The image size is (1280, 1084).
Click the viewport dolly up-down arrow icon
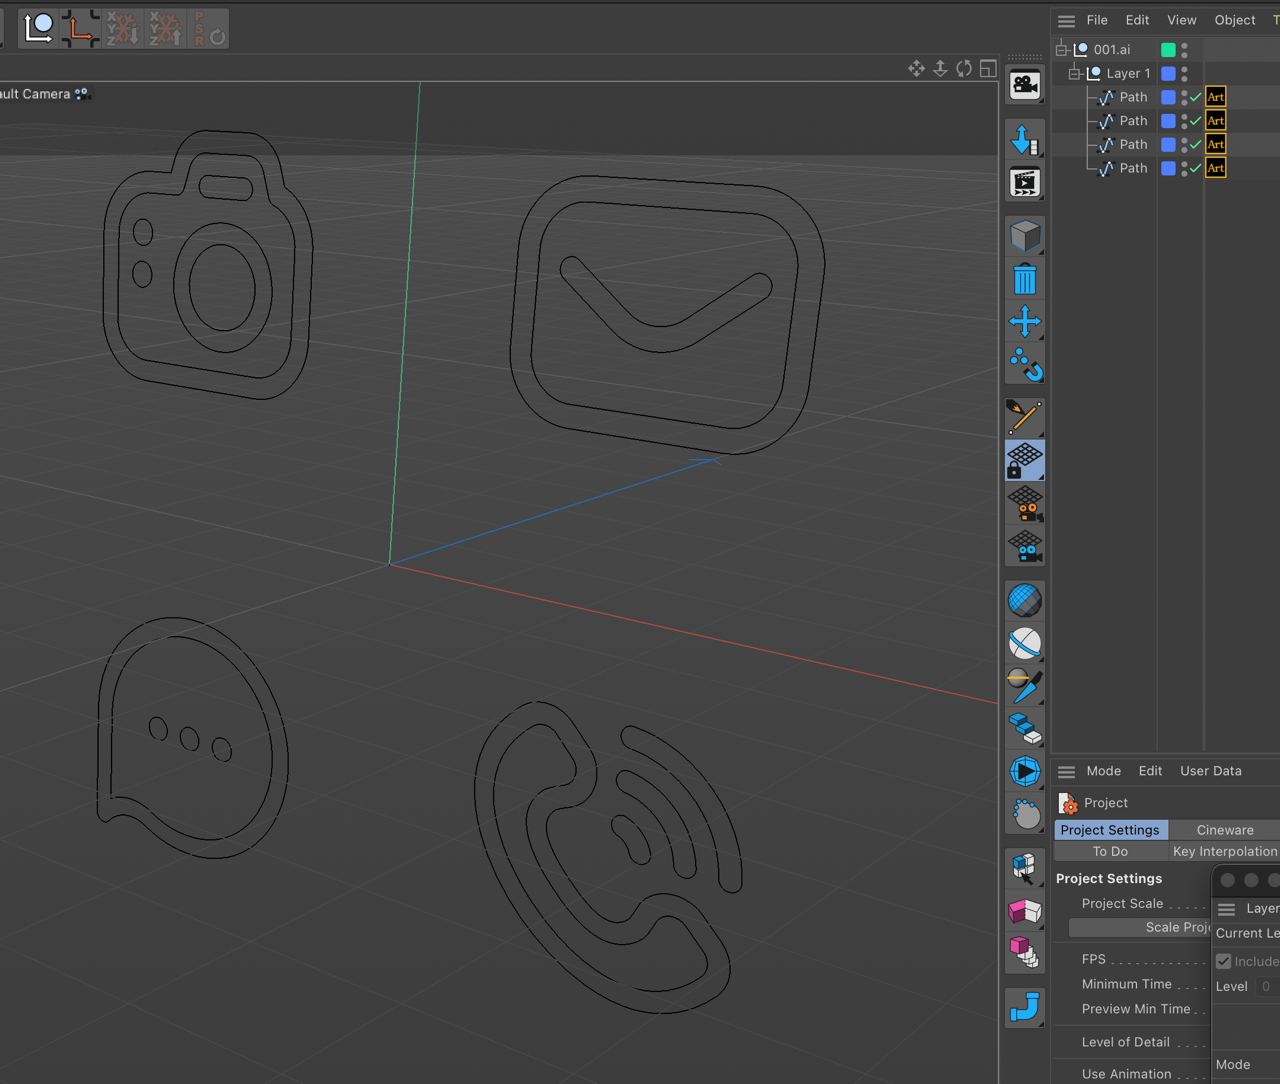tap(940, 68)
